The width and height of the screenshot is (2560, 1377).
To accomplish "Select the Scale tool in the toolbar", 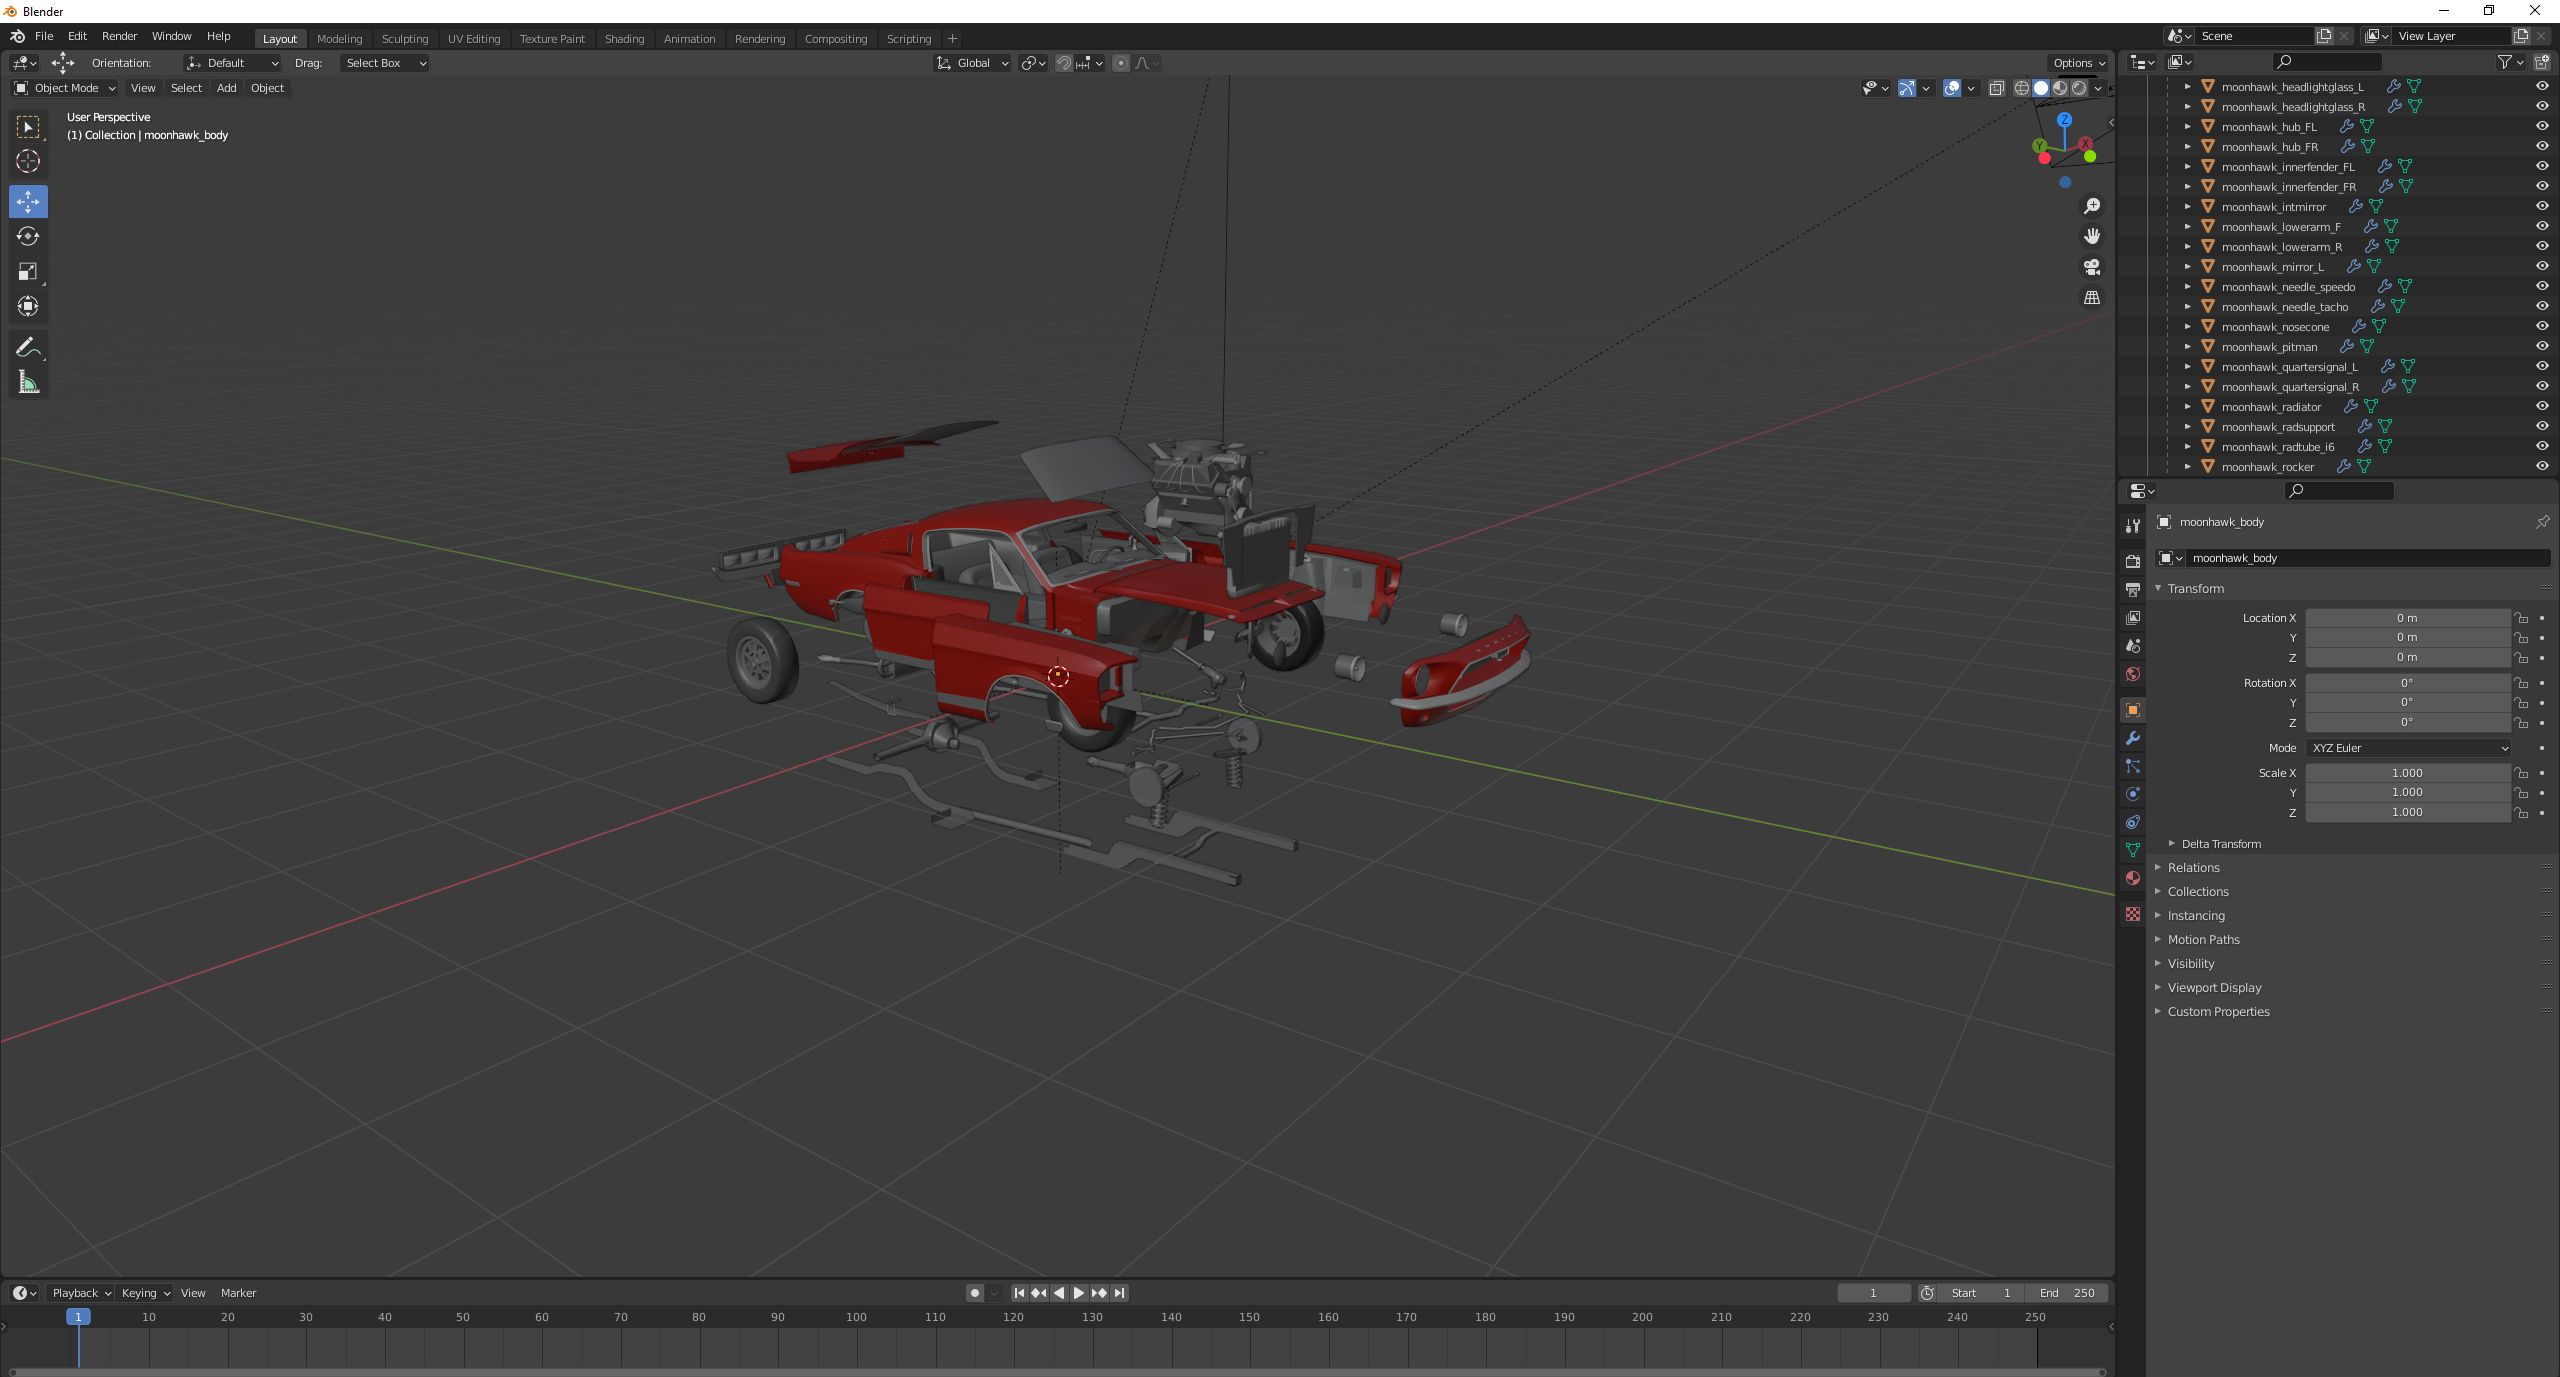I will click(28, 272).
